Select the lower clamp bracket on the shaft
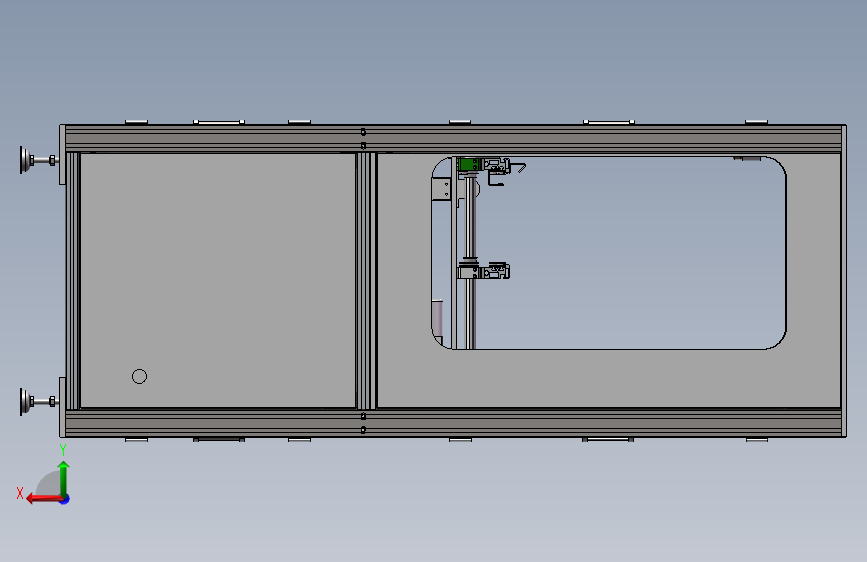Viewport: 867px width, 562px height. tap(483, 271)
